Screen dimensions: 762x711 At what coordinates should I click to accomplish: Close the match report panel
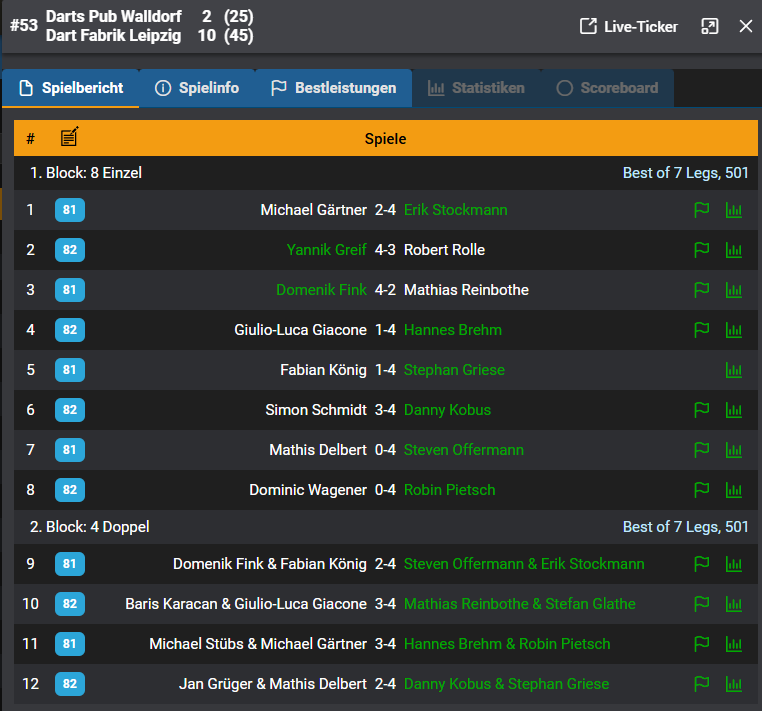point(746,26)
